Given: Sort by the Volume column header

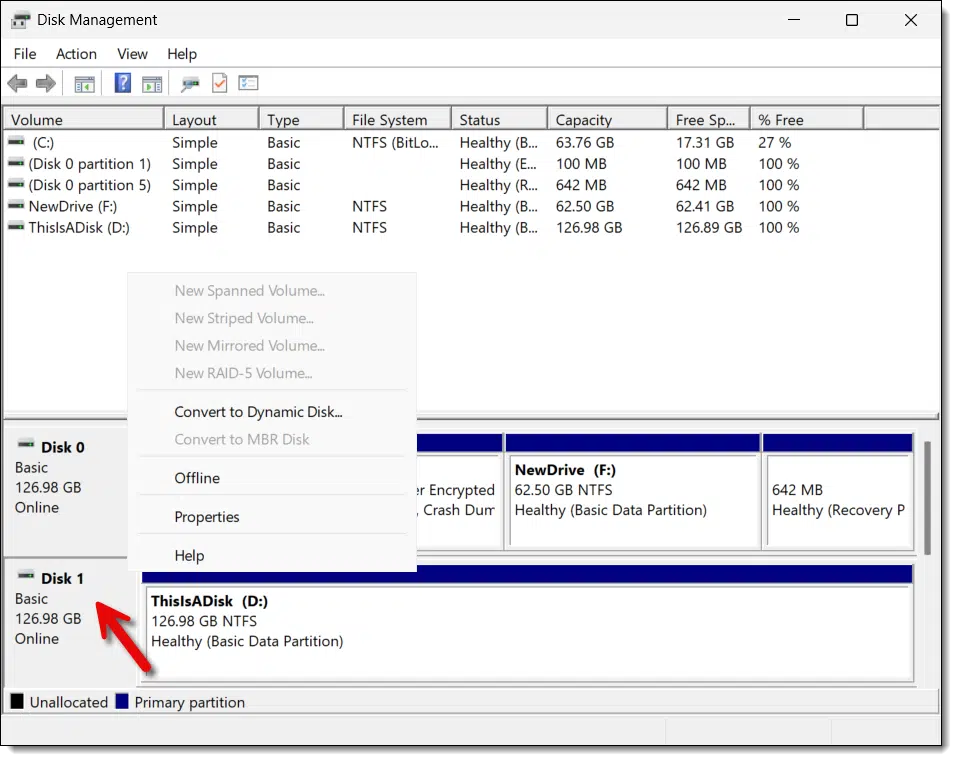Looking at the screenshot, I should [x=84, y=119].
